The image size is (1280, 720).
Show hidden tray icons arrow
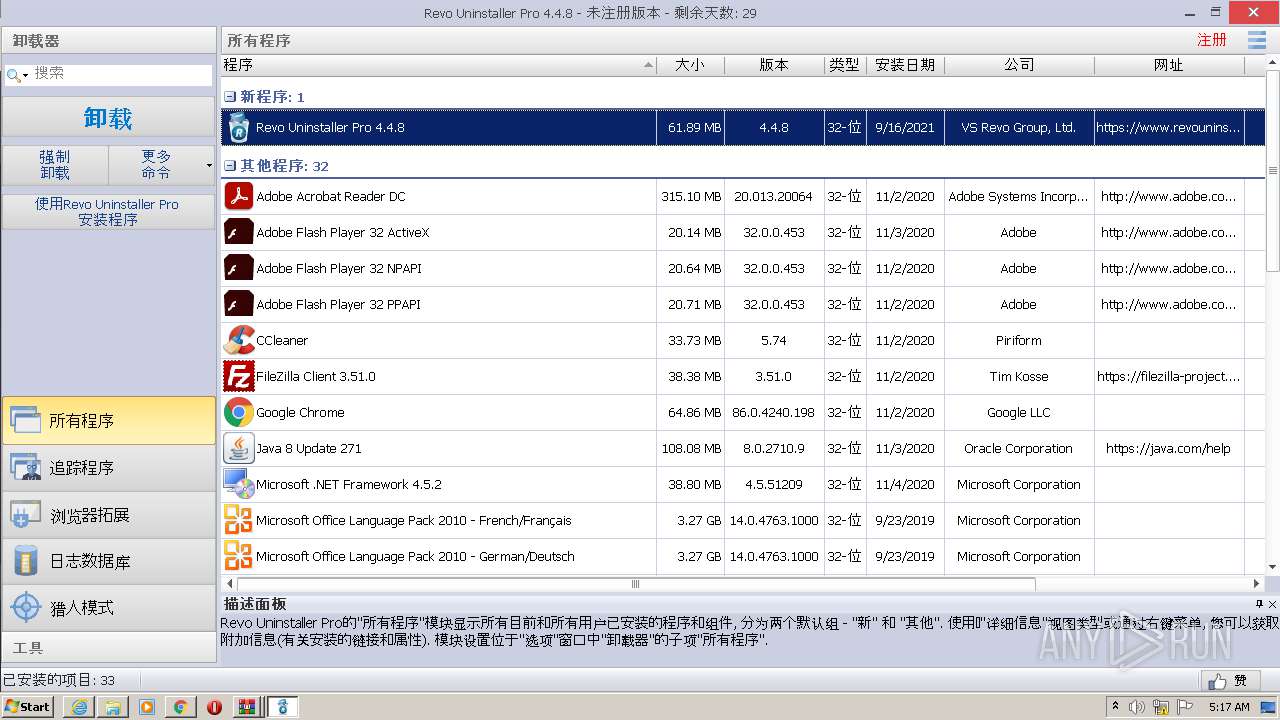pyautogui.click(x=1115, y=707)
